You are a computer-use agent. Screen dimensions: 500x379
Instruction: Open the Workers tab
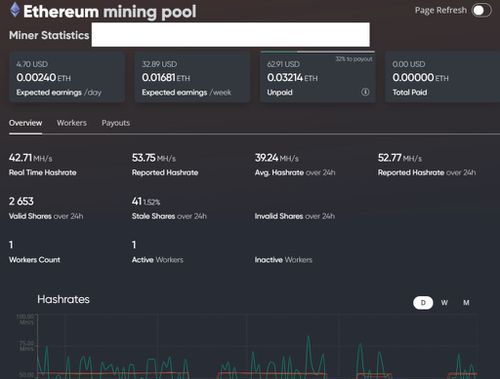click(x=72, y=123)
